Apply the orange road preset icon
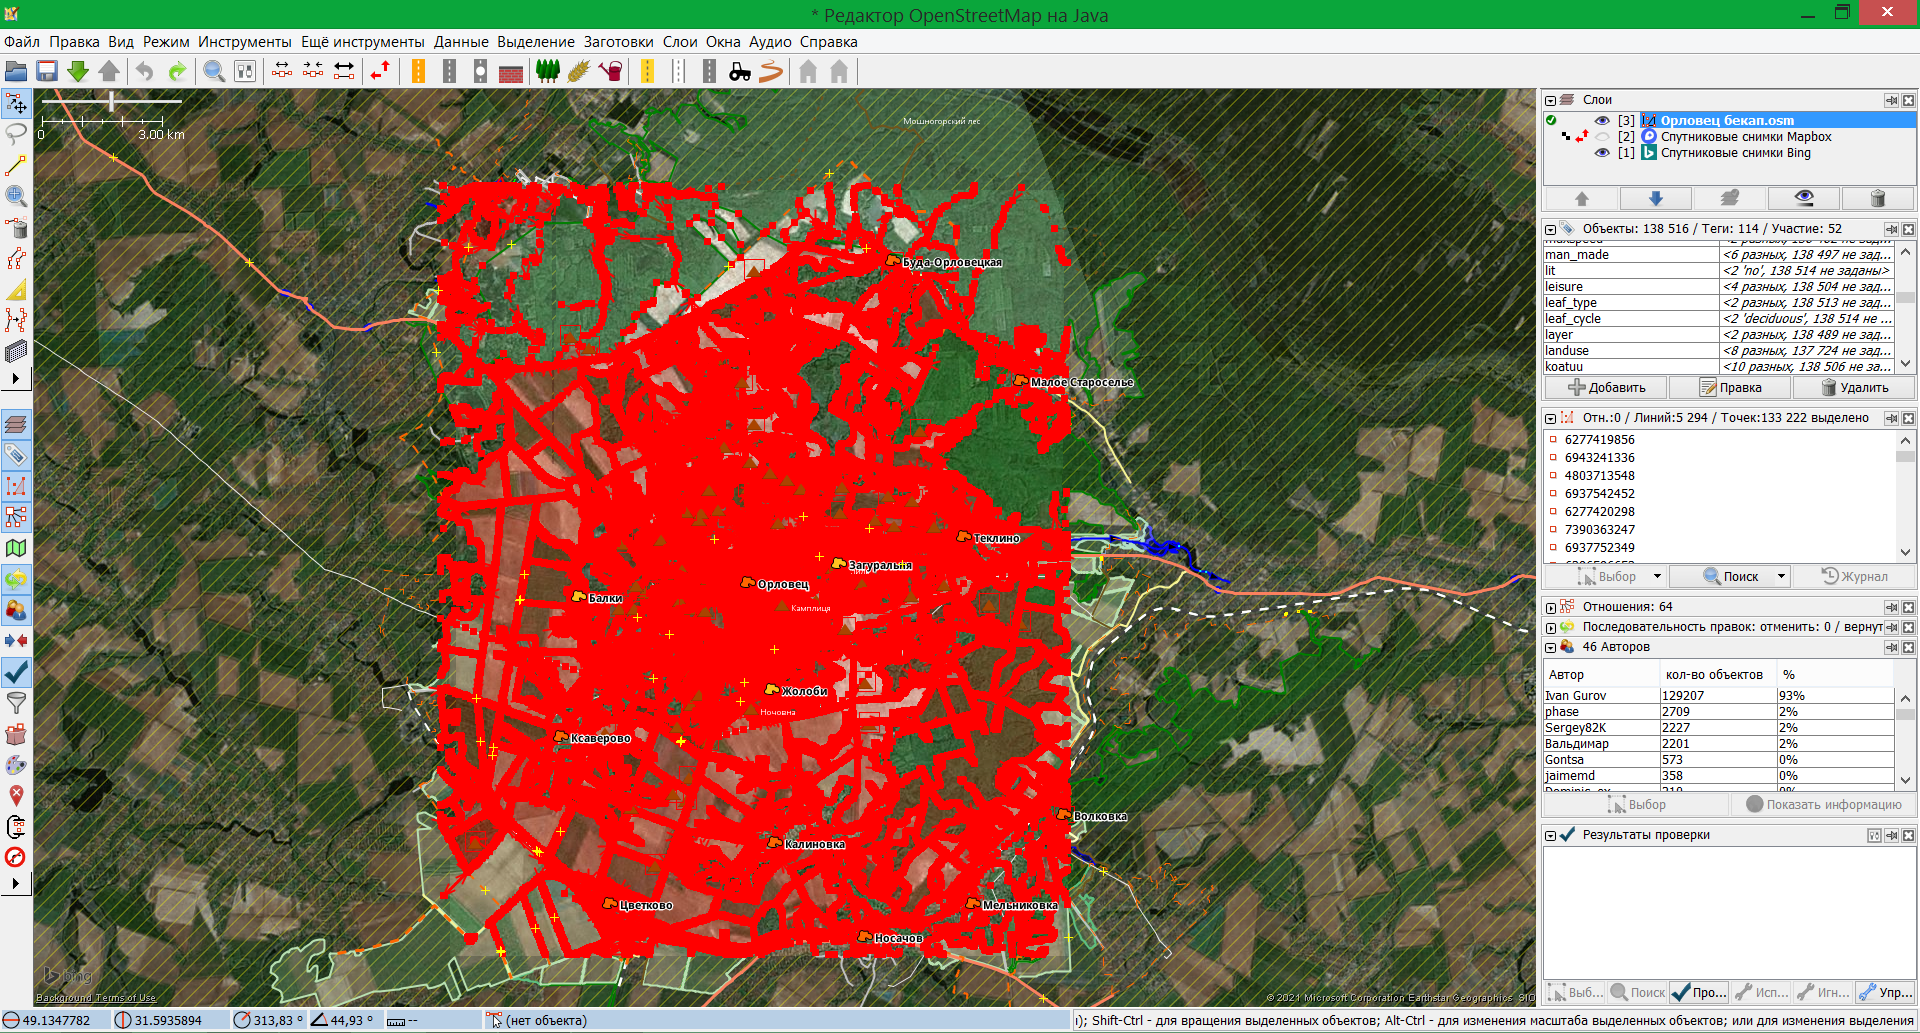The height and width of the screenshot is (1033, 1920). pyautogui.click(x=418, y=71)
